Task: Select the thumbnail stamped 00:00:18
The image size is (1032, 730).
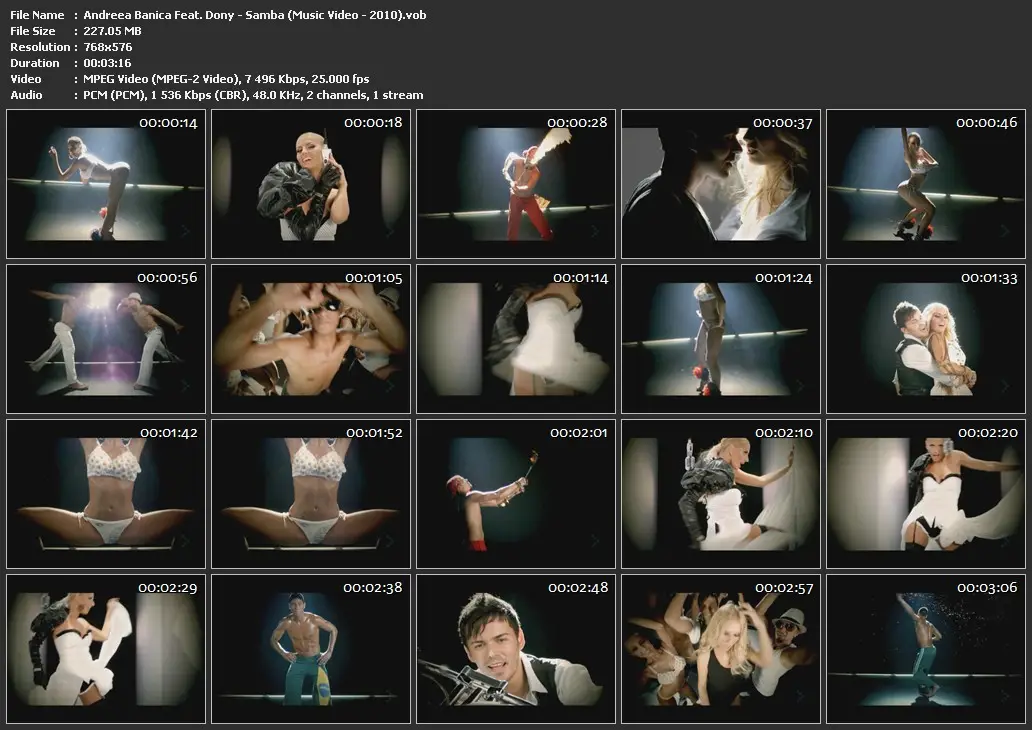Action: click(311, 184)
